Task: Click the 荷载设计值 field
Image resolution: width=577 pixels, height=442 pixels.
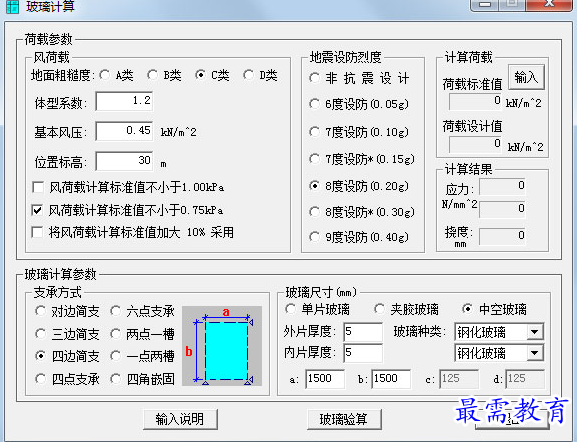Action: click(475, 144)
